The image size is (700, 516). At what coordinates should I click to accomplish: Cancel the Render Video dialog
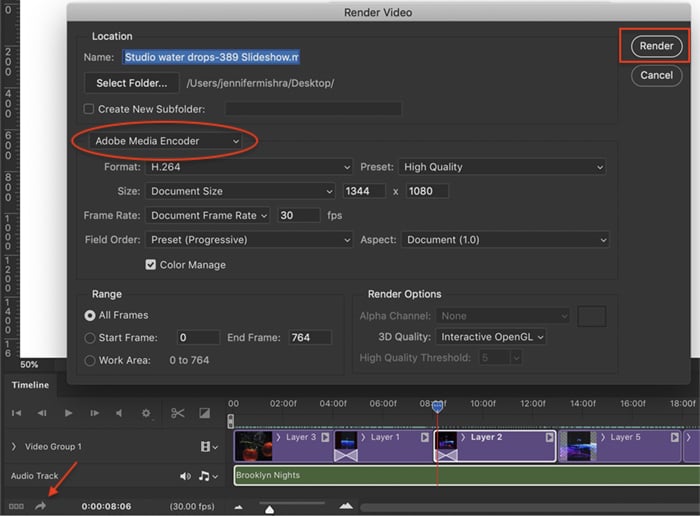click(x=656, y=75)
